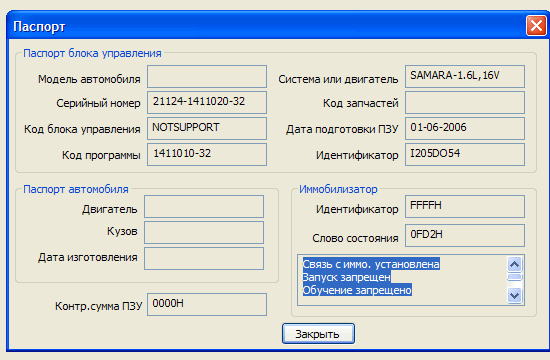Click the NOTSUPPORT control unit code field
This screenshot has width=550, height=360.
coord(207,128)
